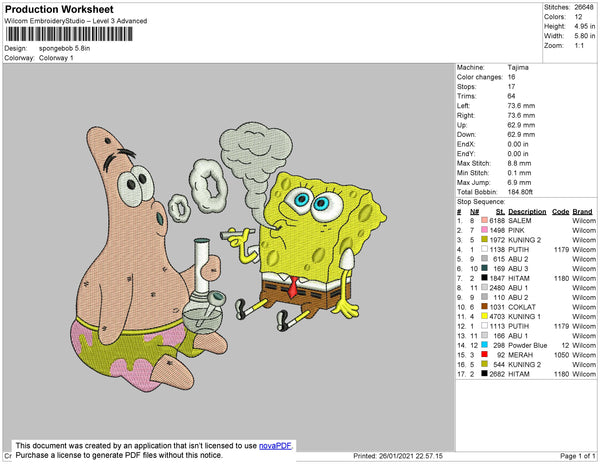Select the ABU 3 dark teal swatch
The width and height of the screenshot is (600, 464).
tap(484, 269)
